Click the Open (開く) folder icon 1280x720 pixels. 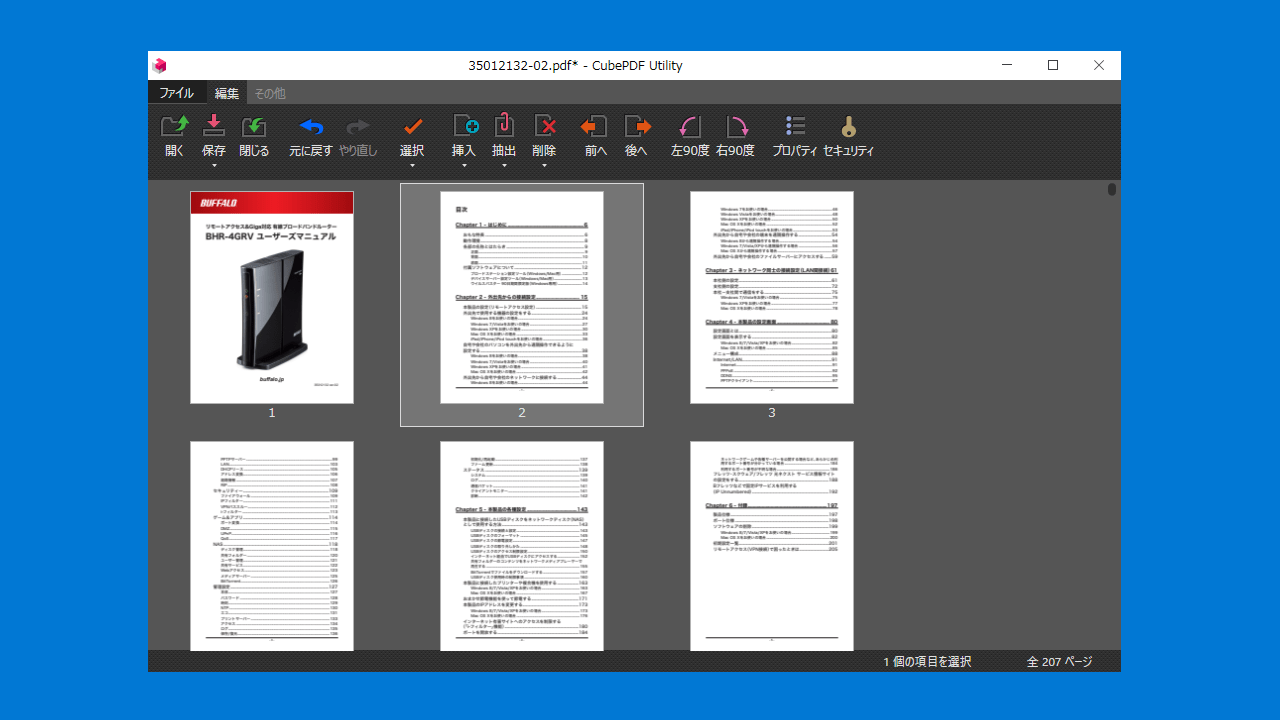point(174,127)
